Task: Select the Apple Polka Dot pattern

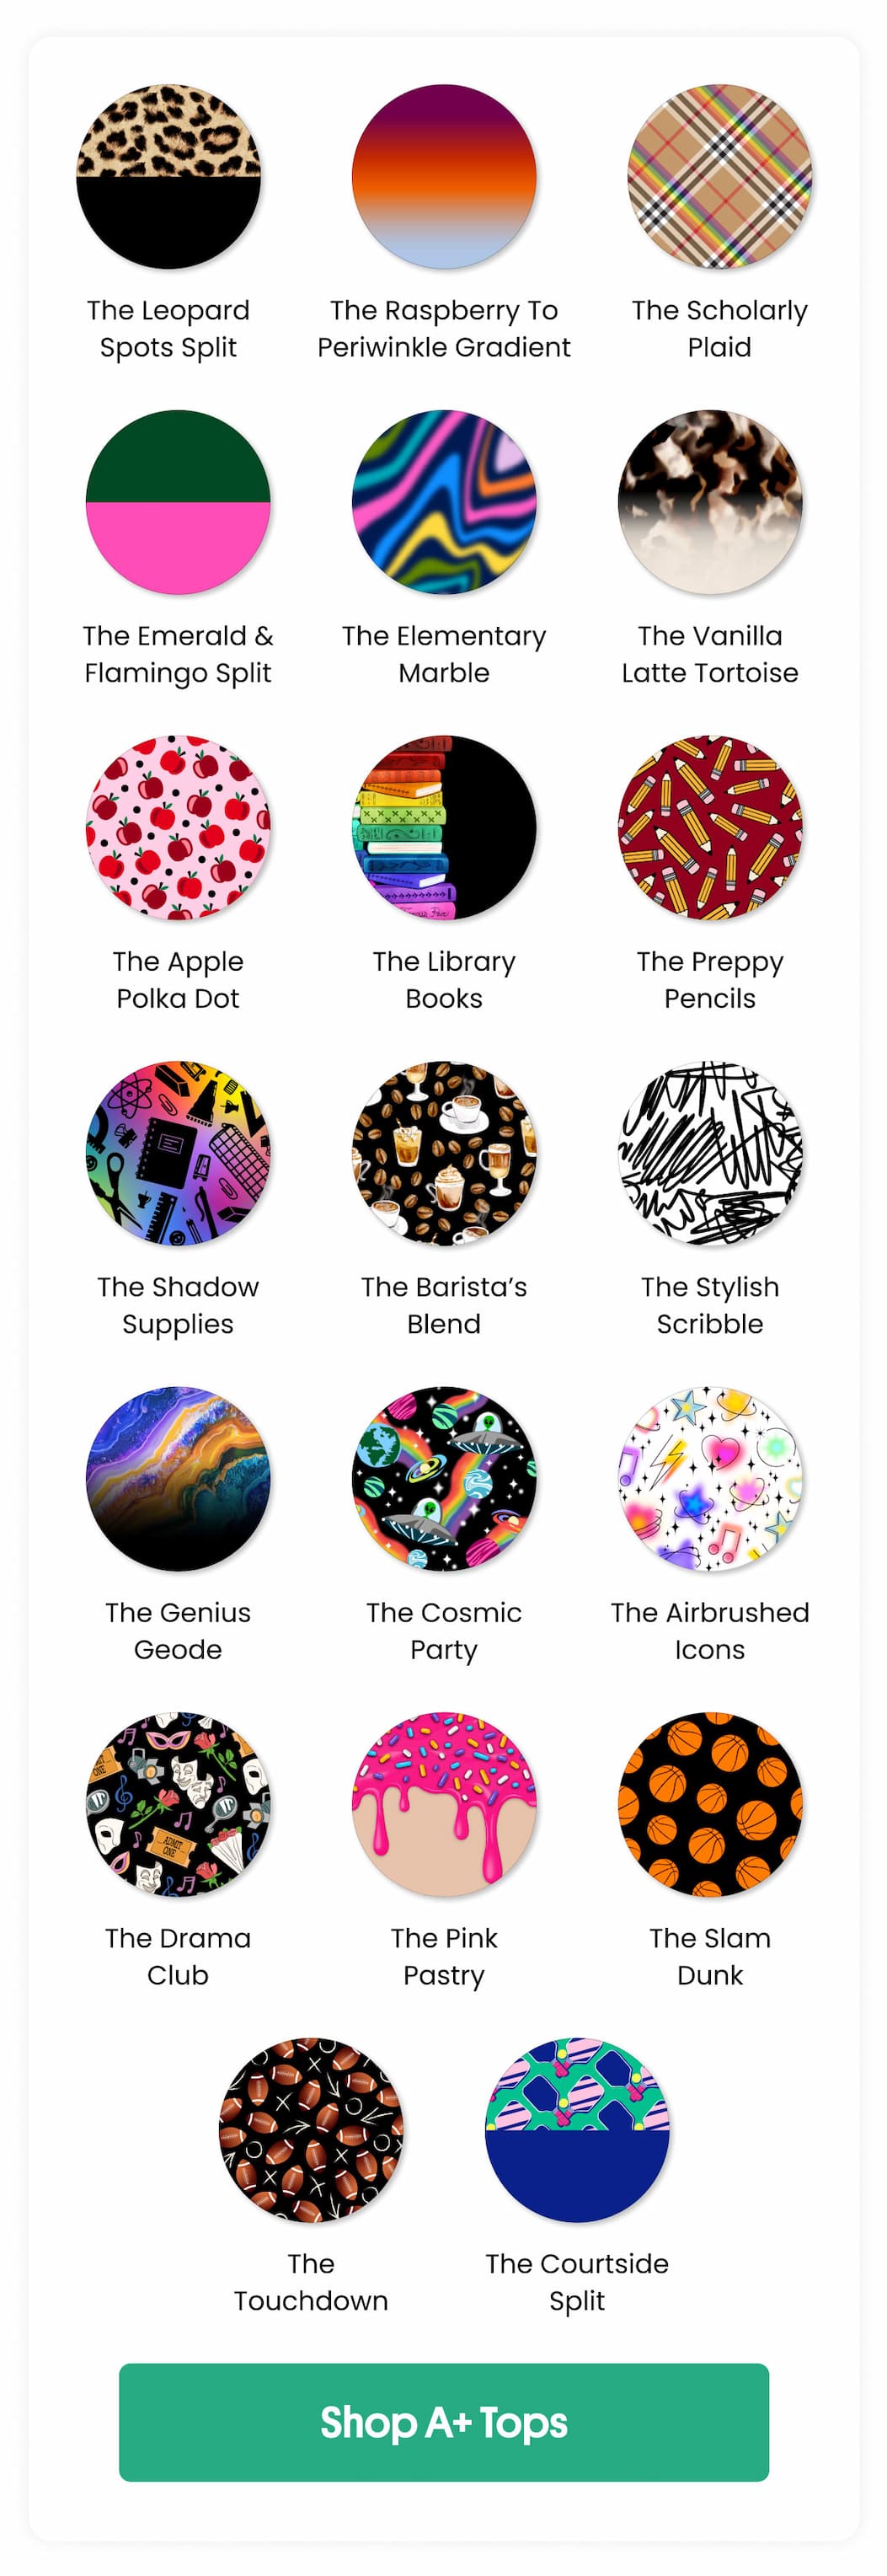Action: click(178, 827)
